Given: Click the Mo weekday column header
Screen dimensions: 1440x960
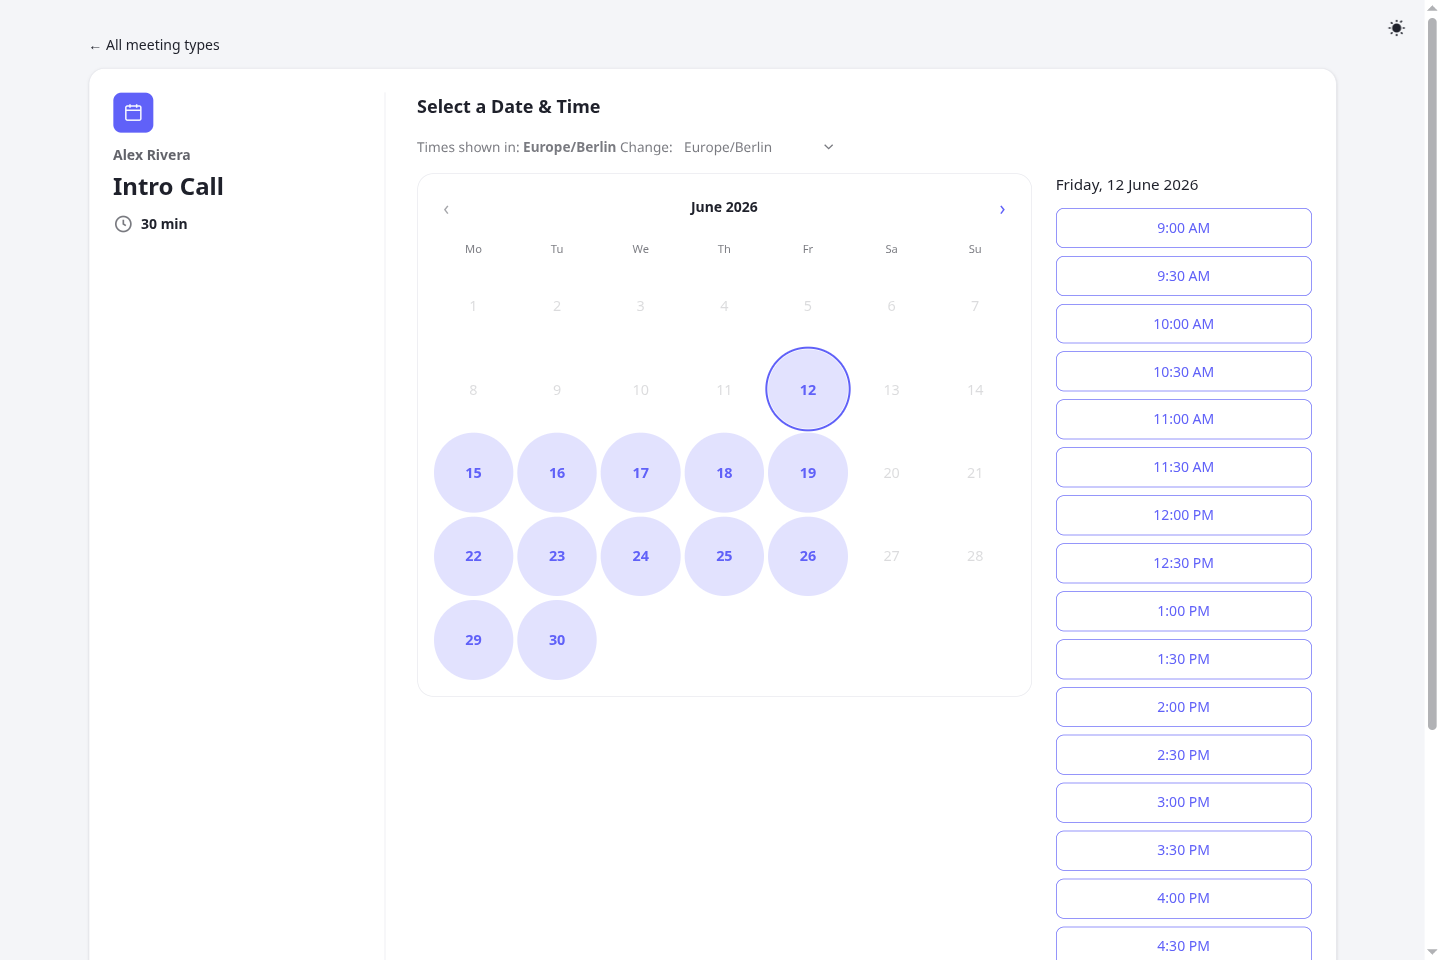Looking at the screenshot, I should pos(474,249).
